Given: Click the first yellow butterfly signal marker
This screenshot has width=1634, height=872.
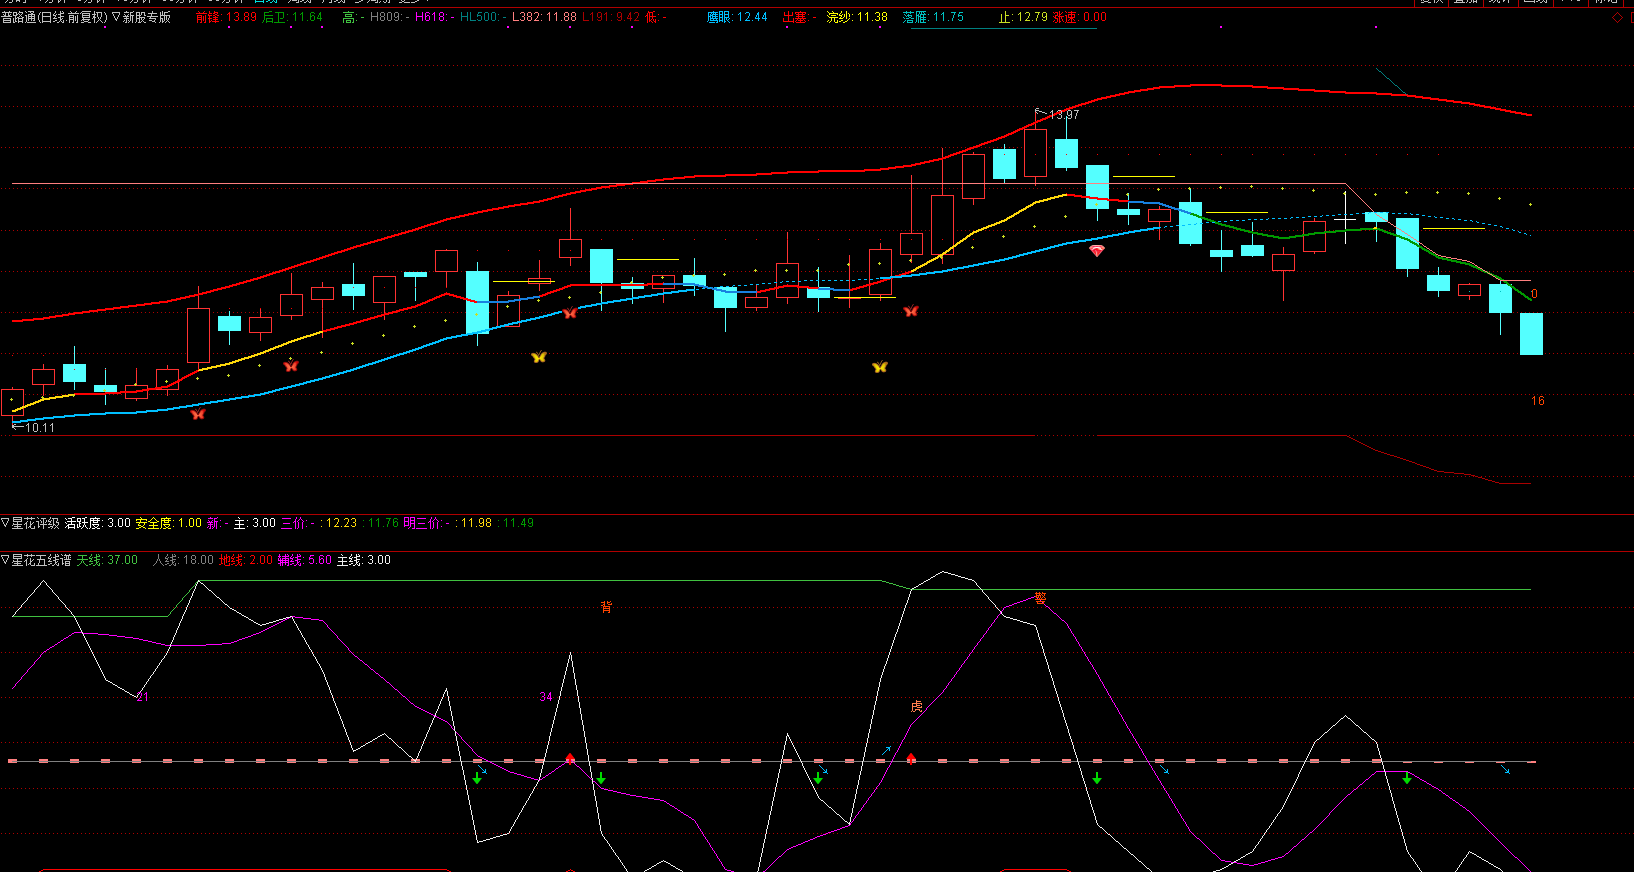Looking at the screenshot, I should pos(539,357).
